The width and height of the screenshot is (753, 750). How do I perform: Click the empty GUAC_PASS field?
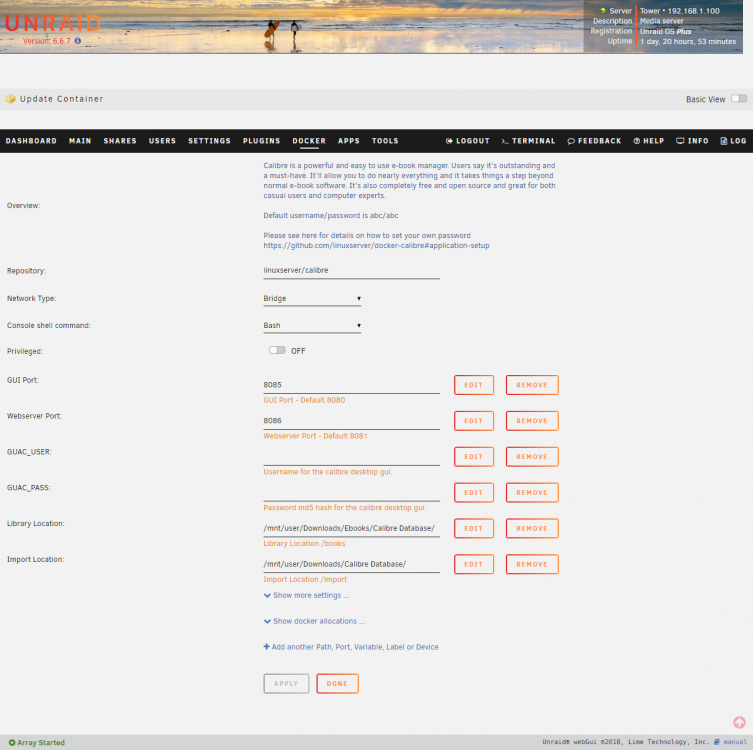coord(352,493)
